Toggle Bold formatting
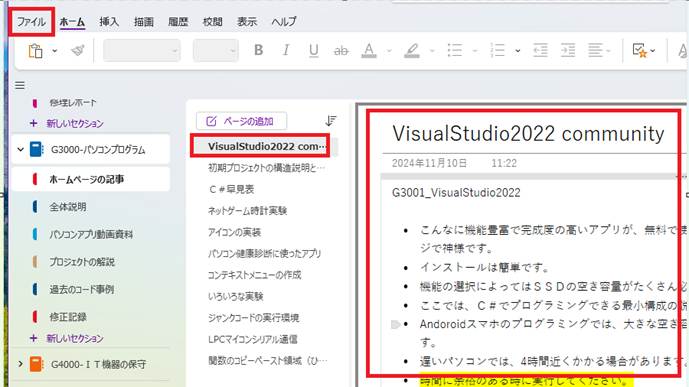Viewport: 689px width, 387px height. click(x=258, y=51)
